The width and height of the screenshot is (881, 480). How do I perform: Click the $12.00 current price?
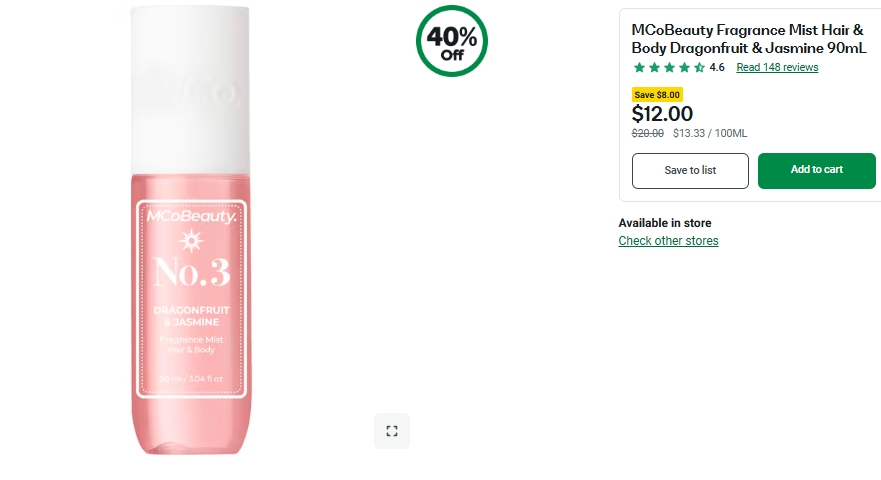click(662, 114)
